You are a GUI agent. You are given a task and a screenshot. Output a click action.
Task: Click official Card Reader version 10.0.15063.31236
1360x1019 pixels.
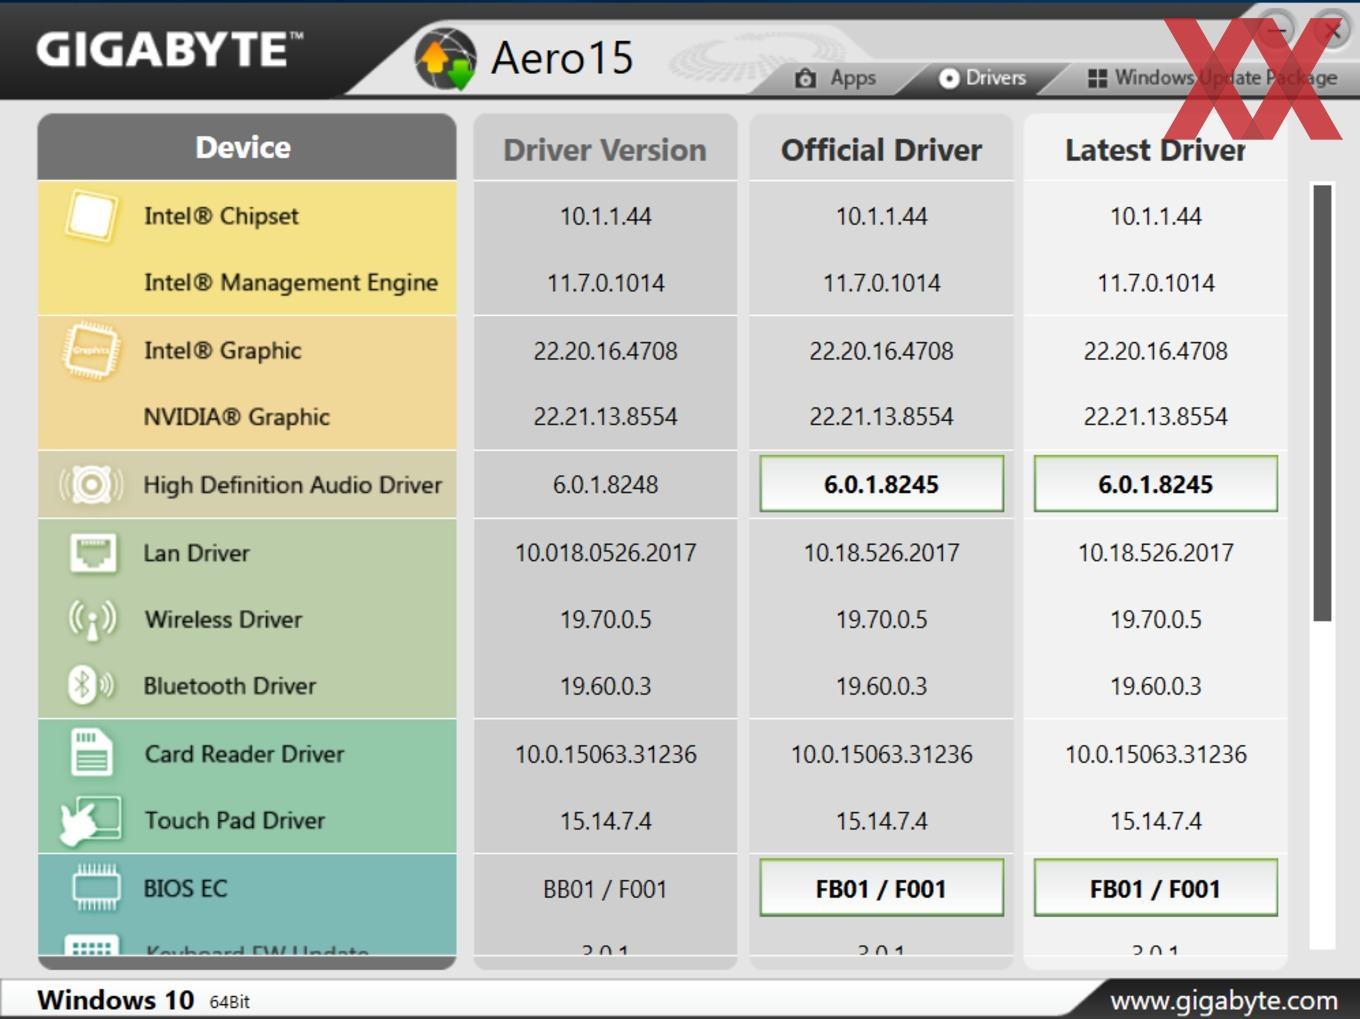point(881,754)
